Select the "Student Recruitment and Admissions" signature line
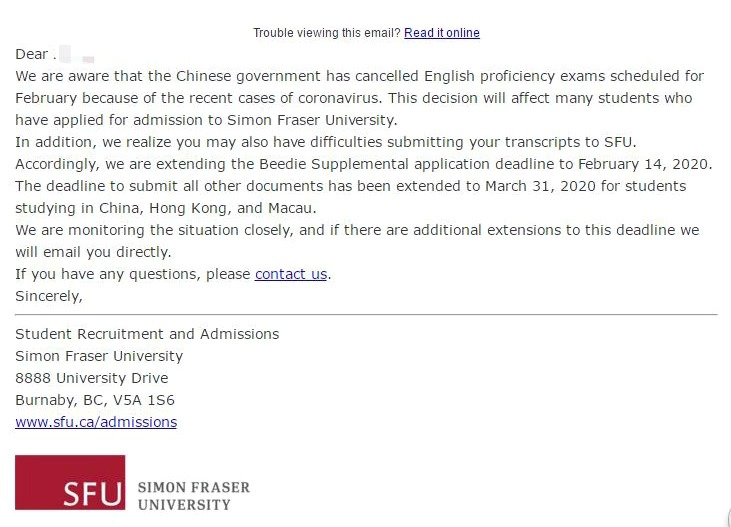The image size is (731, 527). (147, 334)
